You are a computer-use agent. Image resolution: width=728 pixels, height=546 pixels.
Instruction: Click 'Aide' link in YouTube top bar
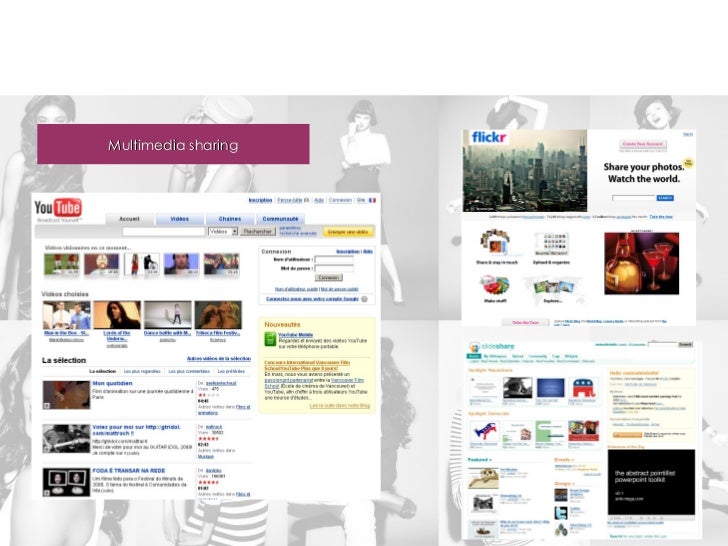tap(319, 201)
